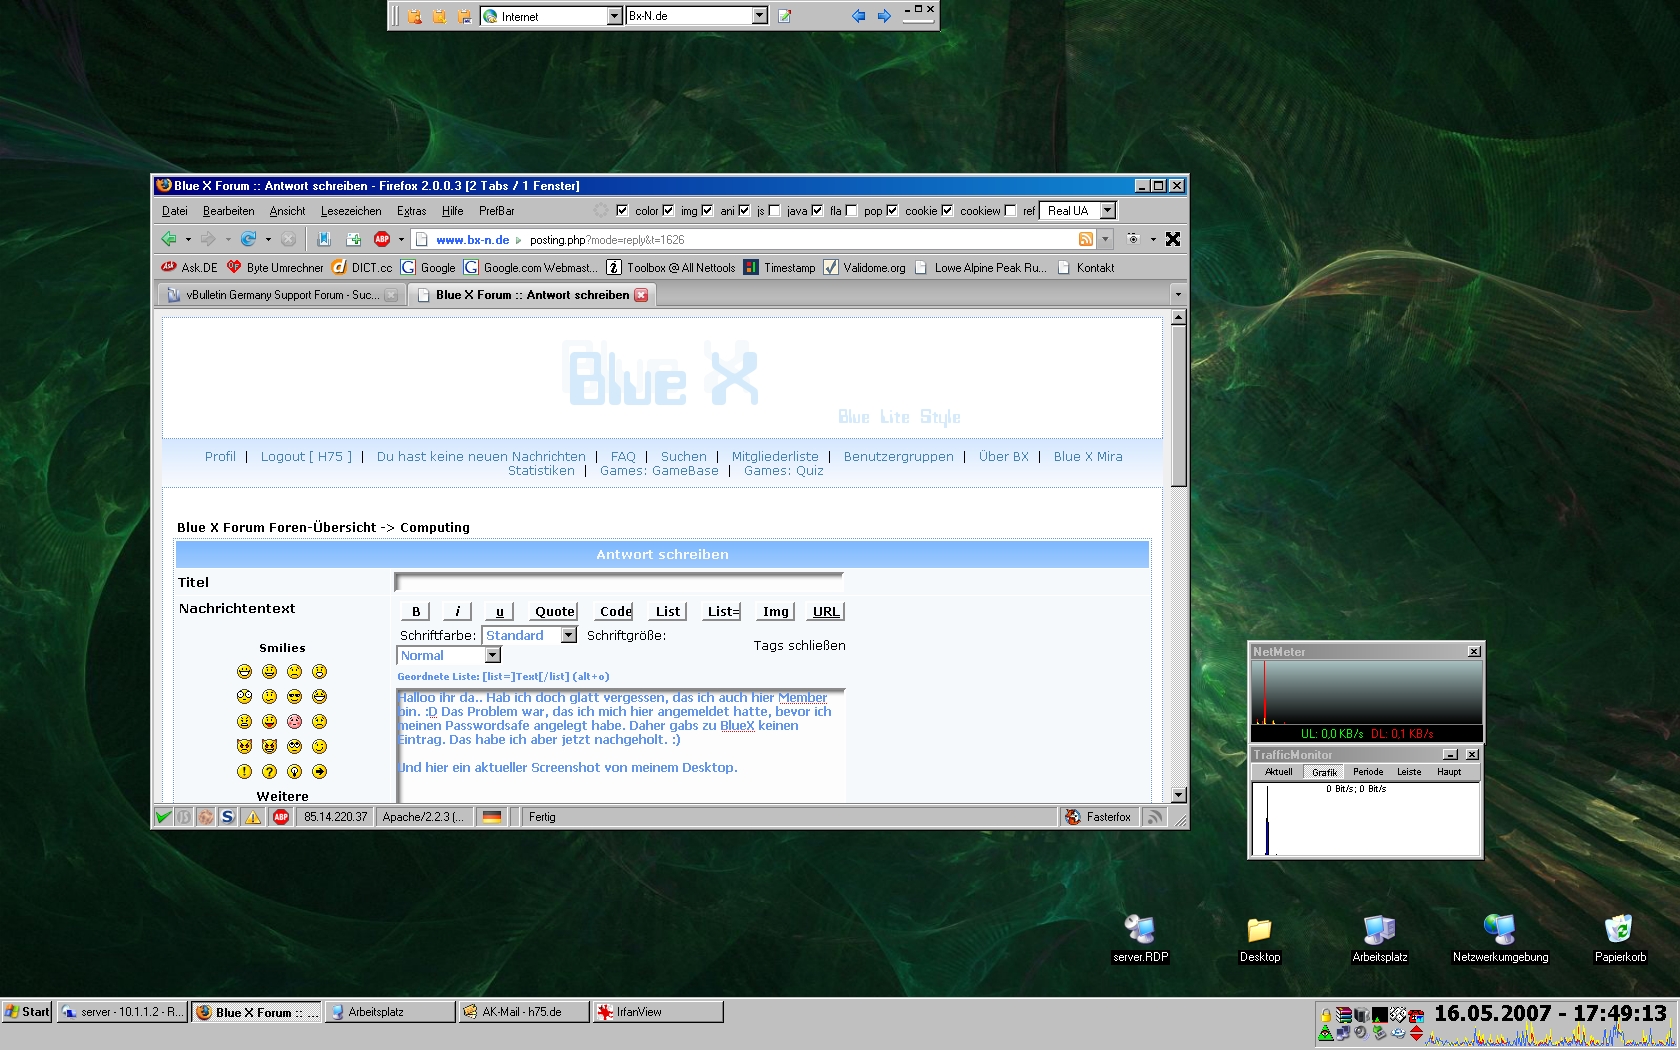The image size is (1680, 1050).
Task: Click the Mitgliederliste navigation link
Action: tap(775, 456)
